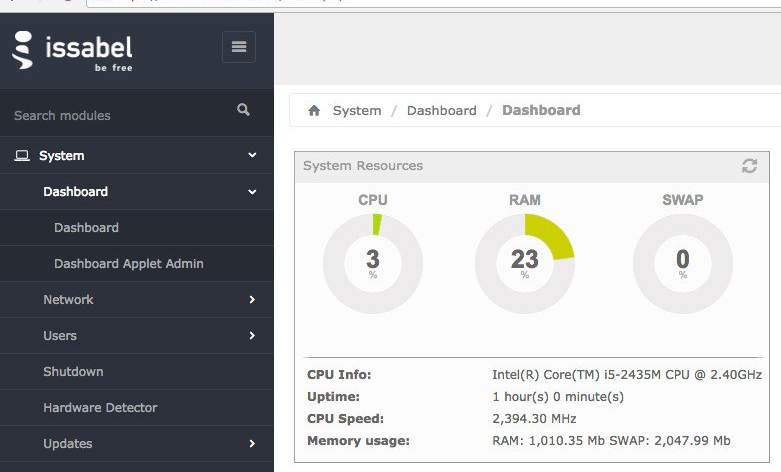Open Dashboard Applet Admin
The height and width of the screenshot is (472, 781).
128,264
